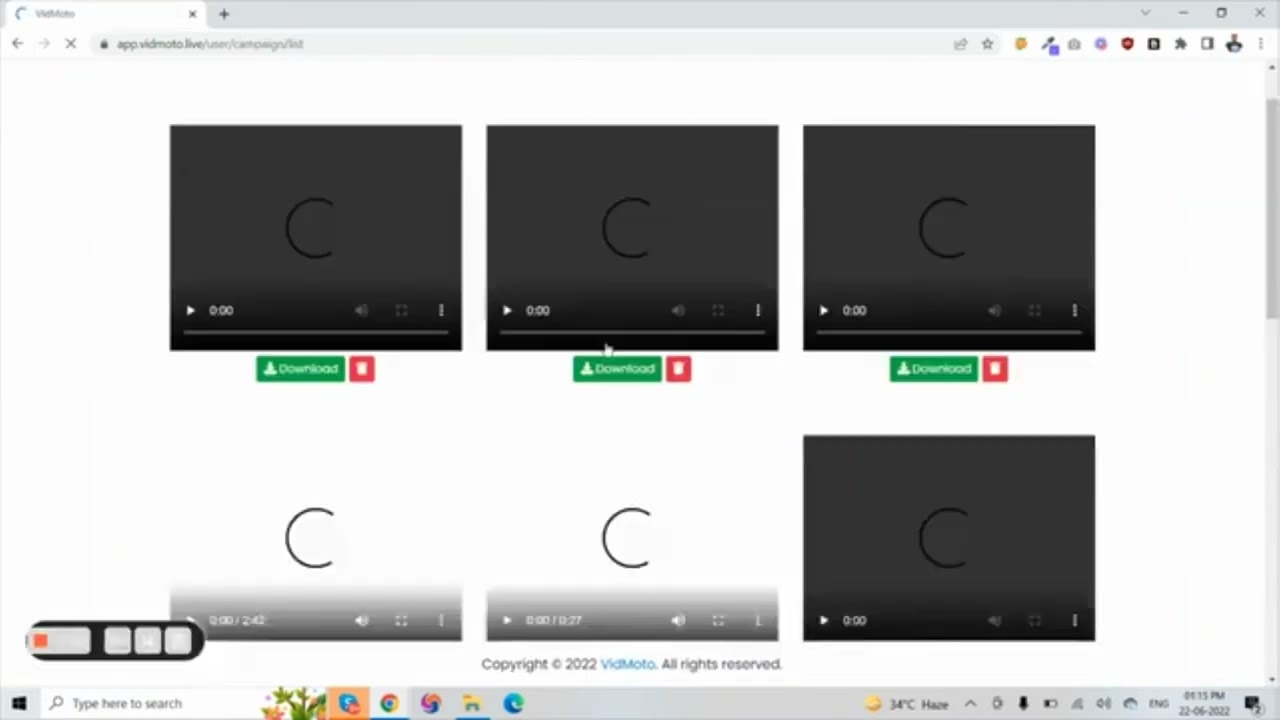Share this page via the share icon
This screenshot has height=720, width=1280.
pos(961,44)
